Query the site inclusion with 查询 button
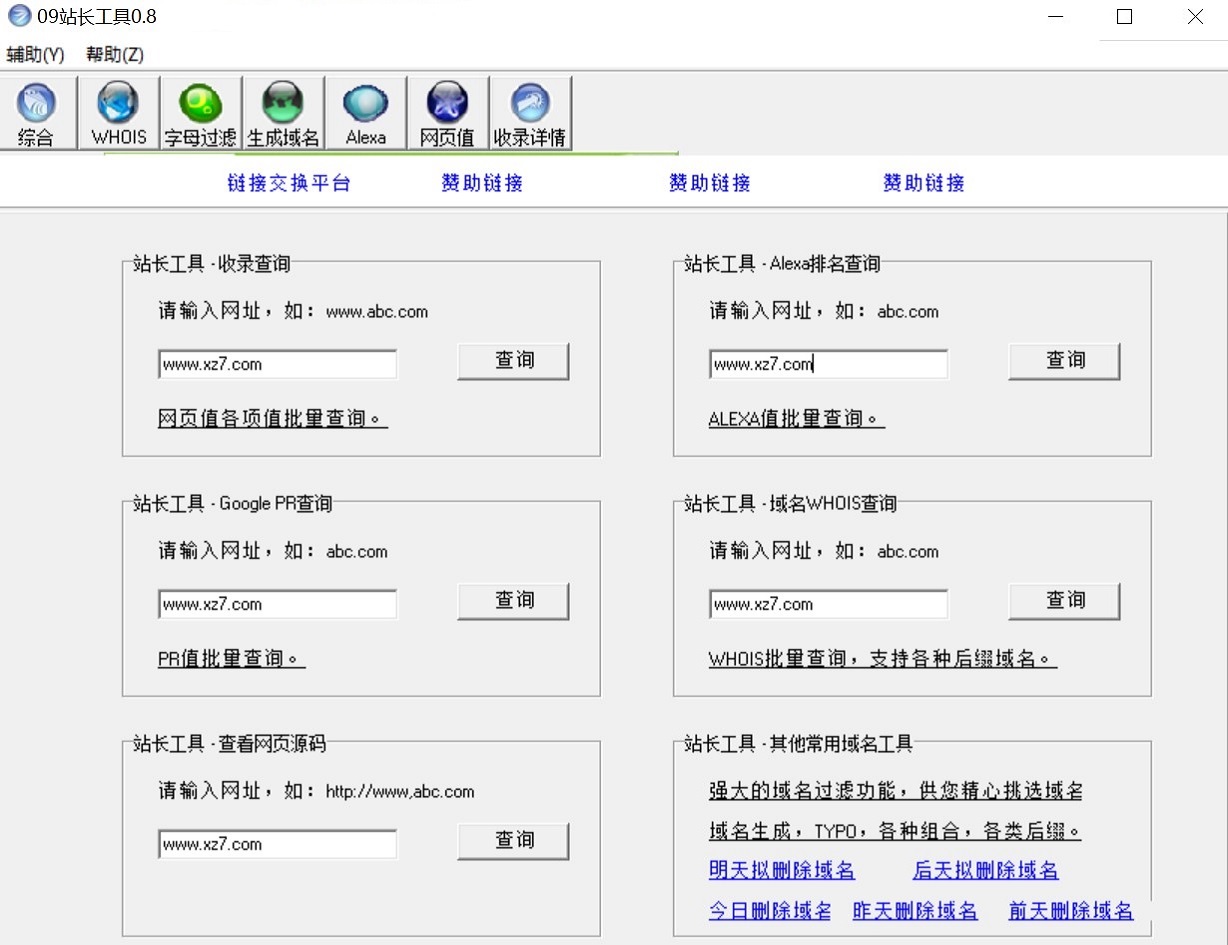This screenshot has width=1228, height=945. coord(512,361)
